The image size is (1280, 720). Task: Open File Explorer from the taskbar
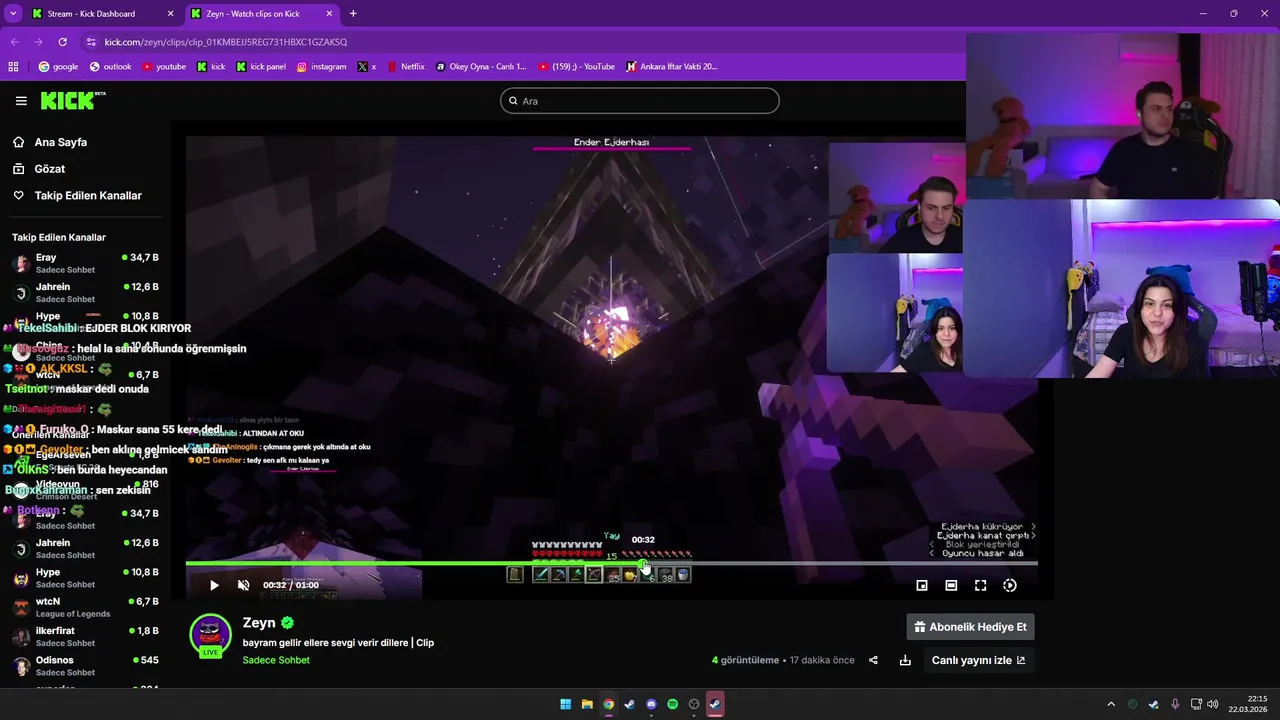[x=587, y=704]
